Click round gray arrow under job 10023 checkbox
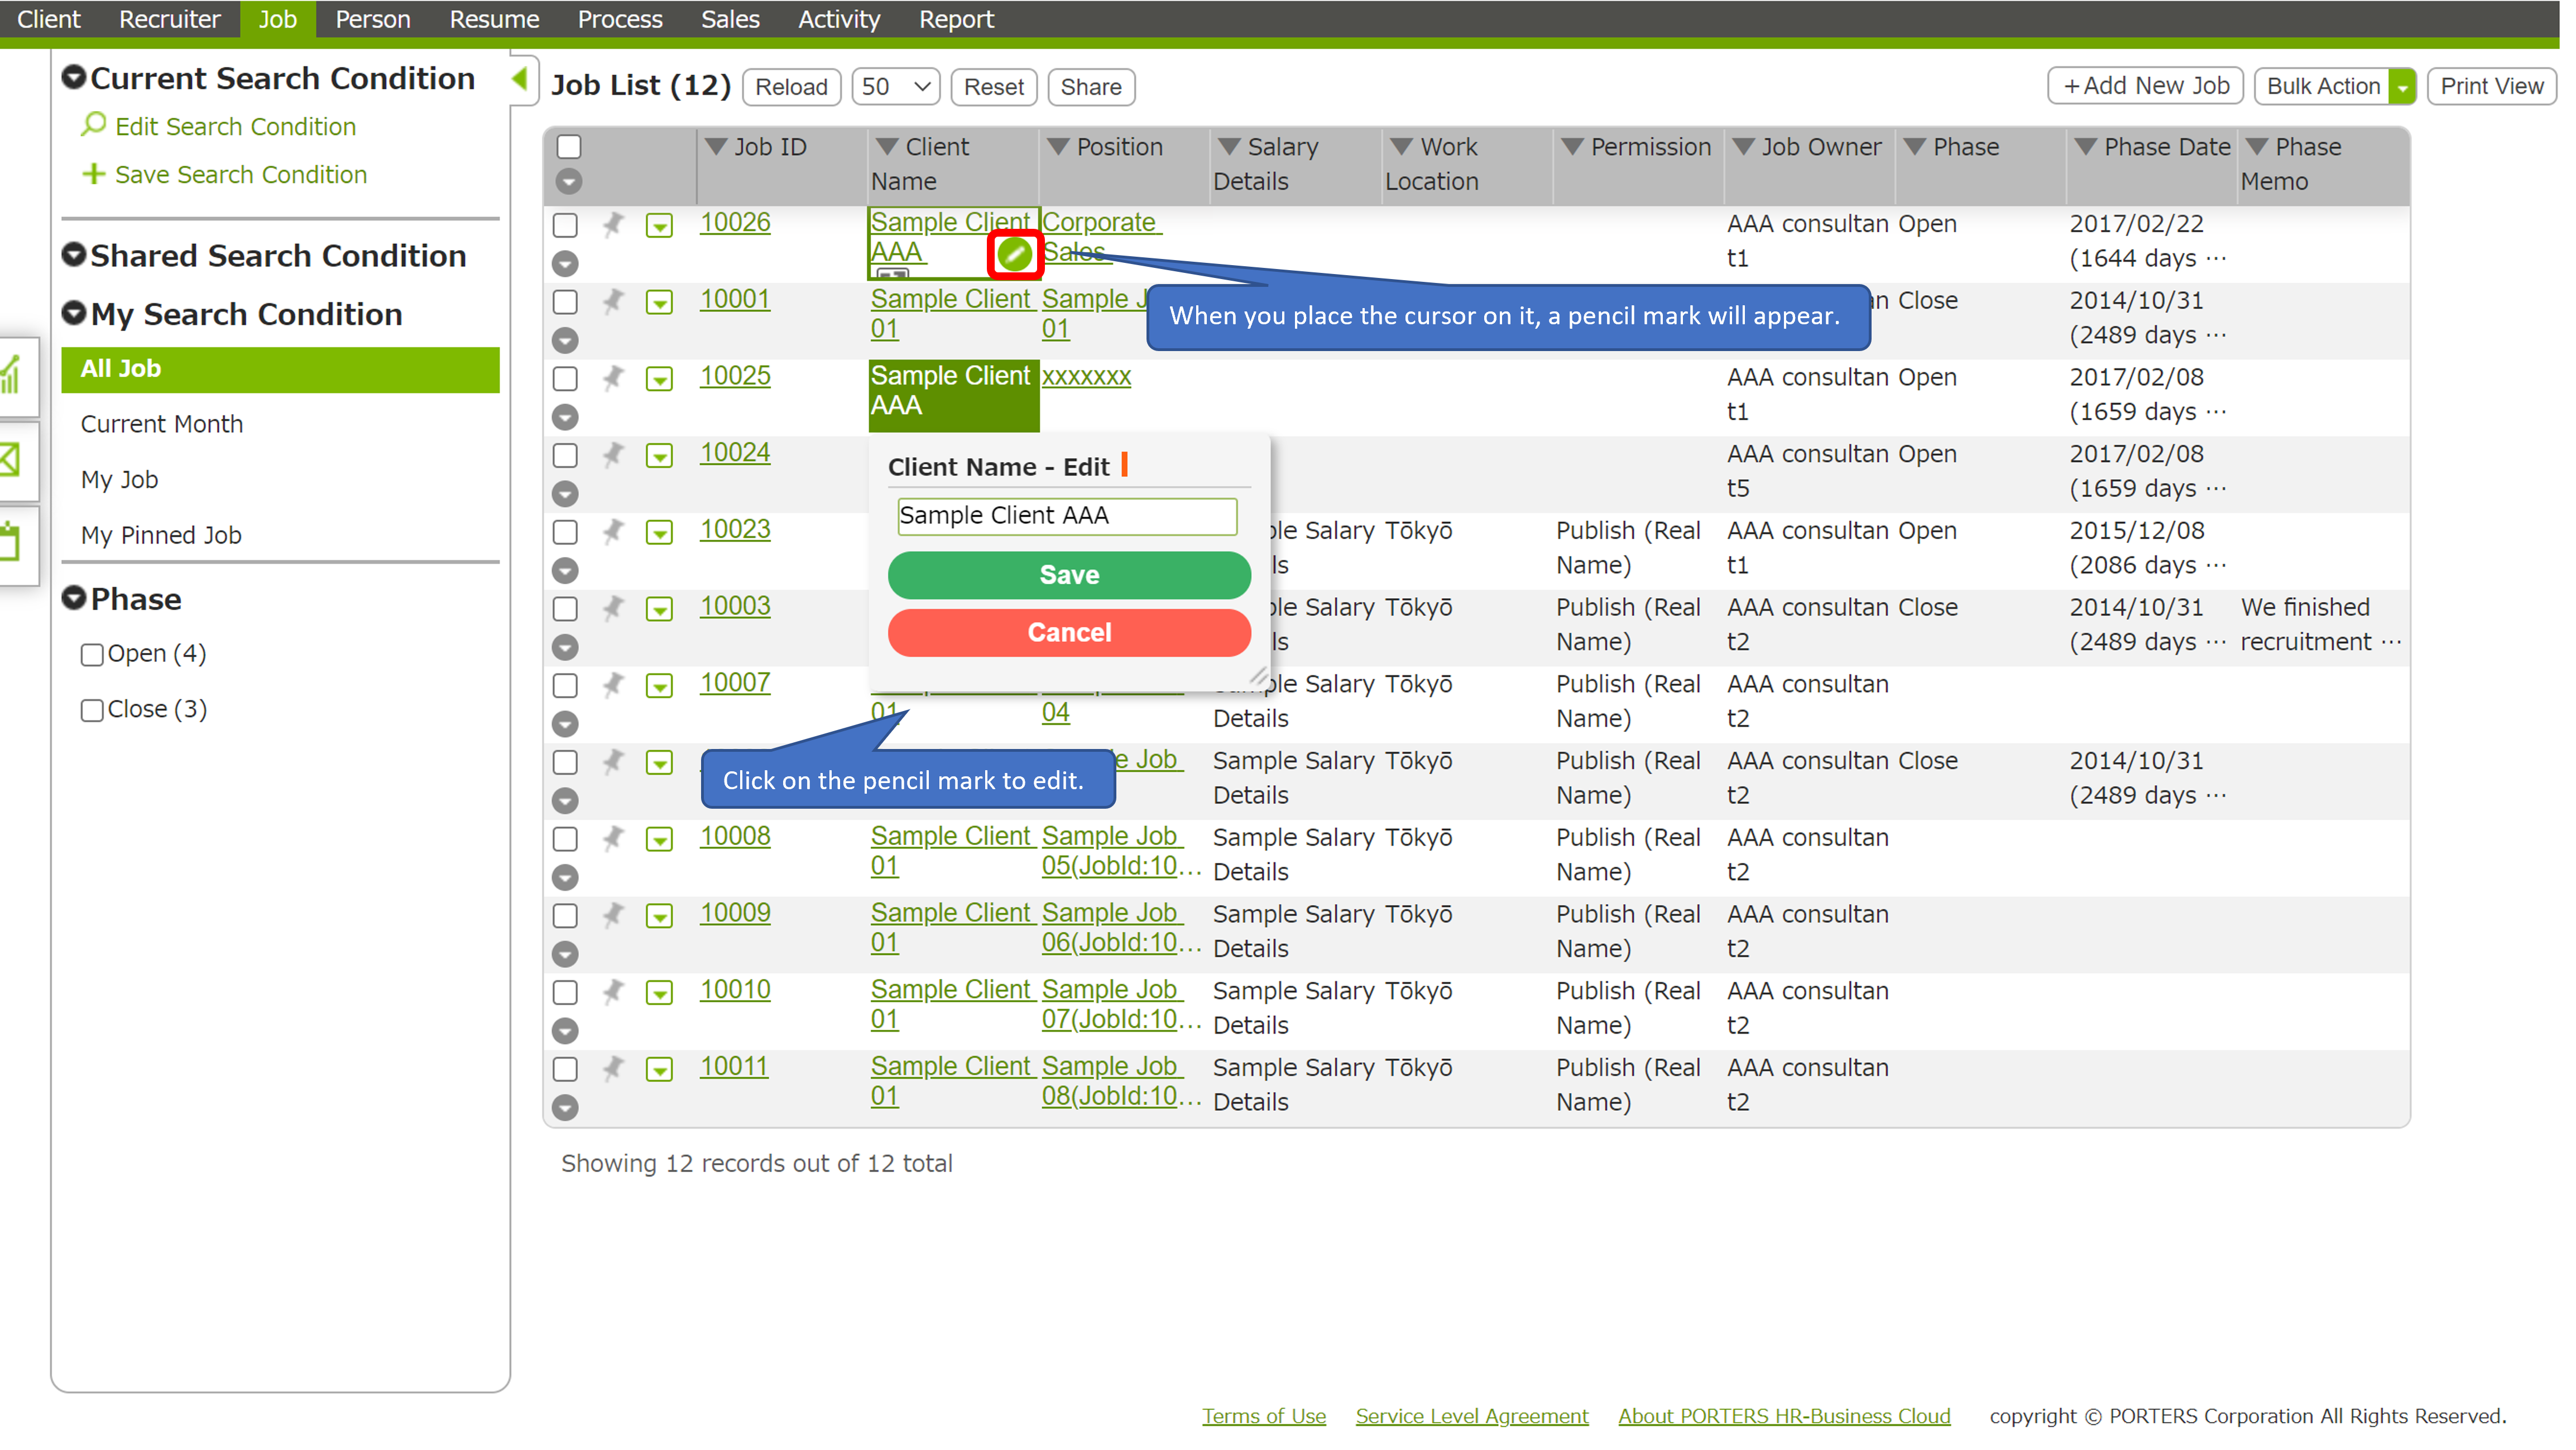The width and height of the screenshot is (2576, 1450). 565,571
